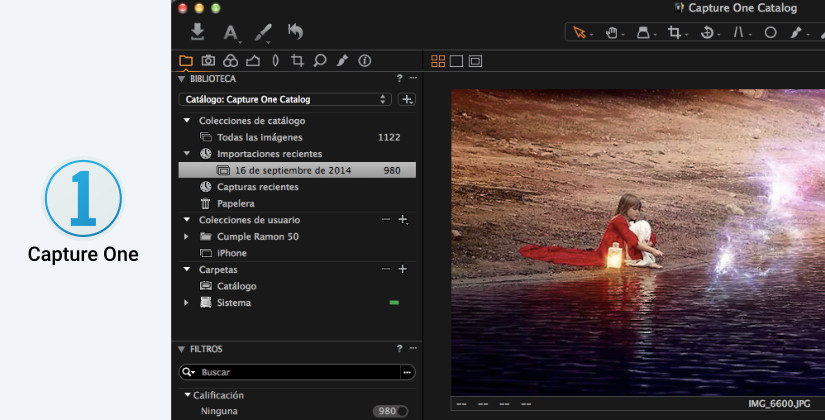Image resolution: width=825 pixels, height=420 pixels.
Task: Switch viewer to single image view
Action: [x=456, y=61]
